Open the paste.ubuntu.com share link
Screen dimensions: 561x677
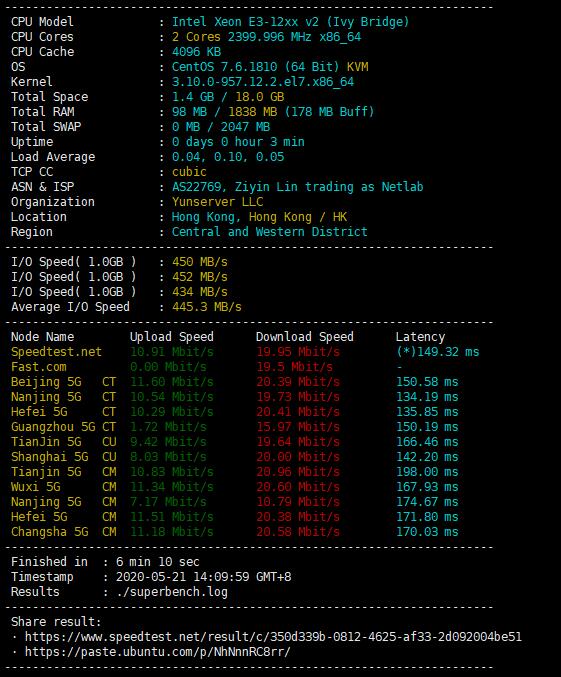click(158, 652)
